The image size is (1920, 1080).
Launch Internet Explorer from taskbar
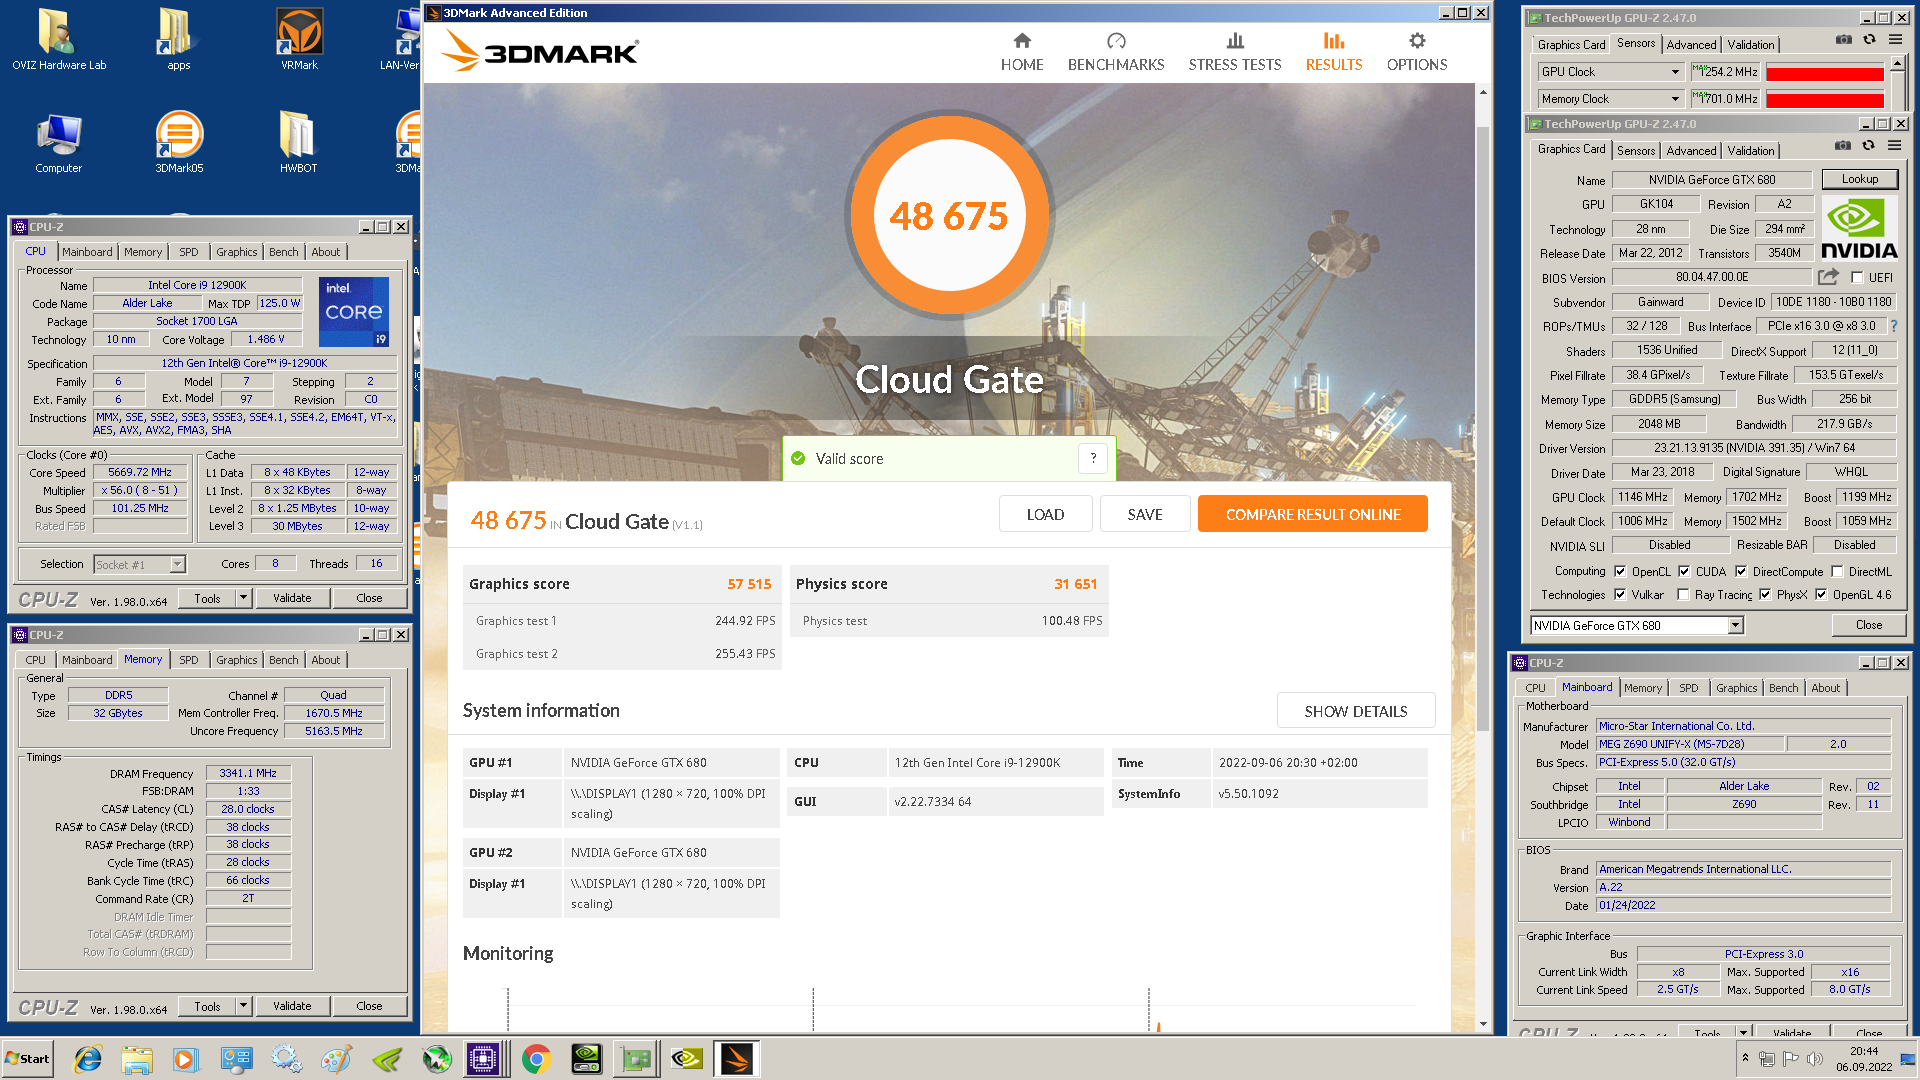[88, 1059]
